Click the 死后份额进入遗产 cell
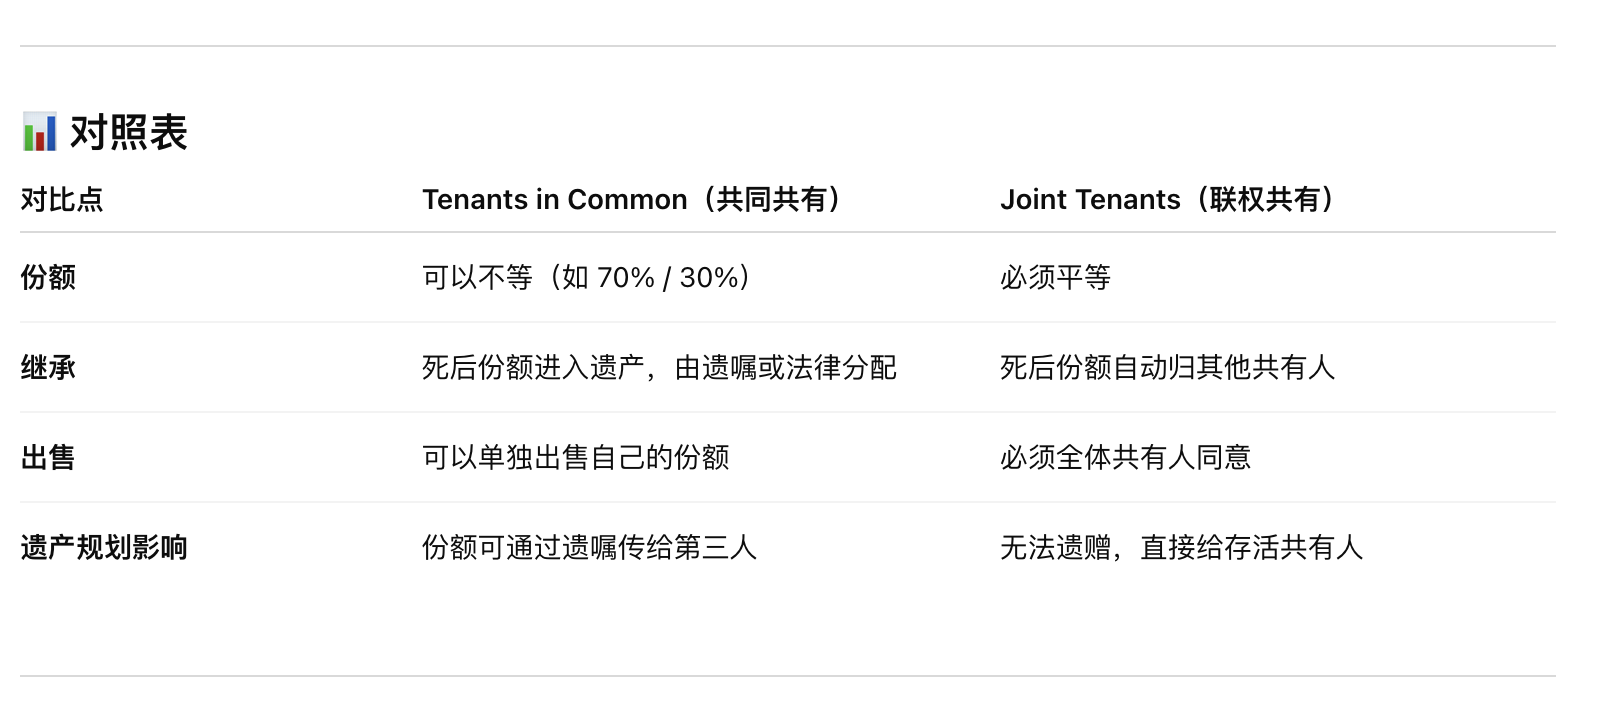The image size is (1598, 714). (x=660, y=367)
